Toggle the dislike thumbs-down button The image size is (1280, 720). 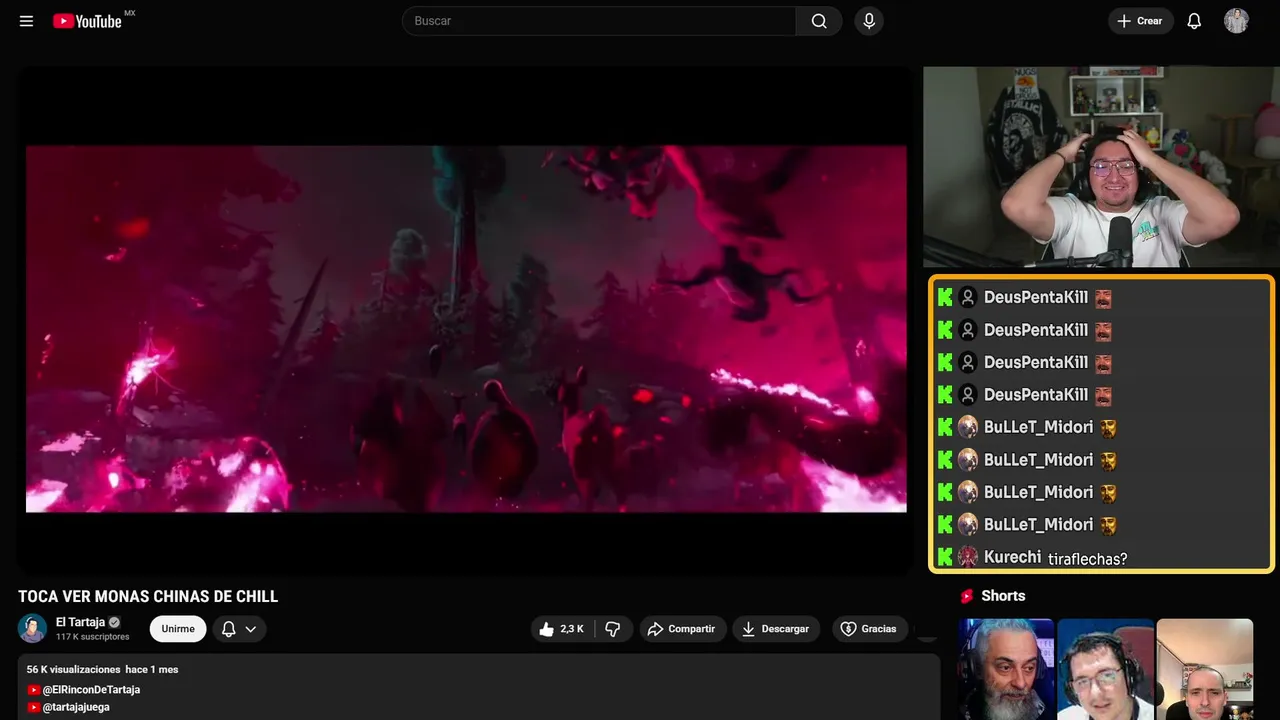pyautogui.click(x=613, y=629)
